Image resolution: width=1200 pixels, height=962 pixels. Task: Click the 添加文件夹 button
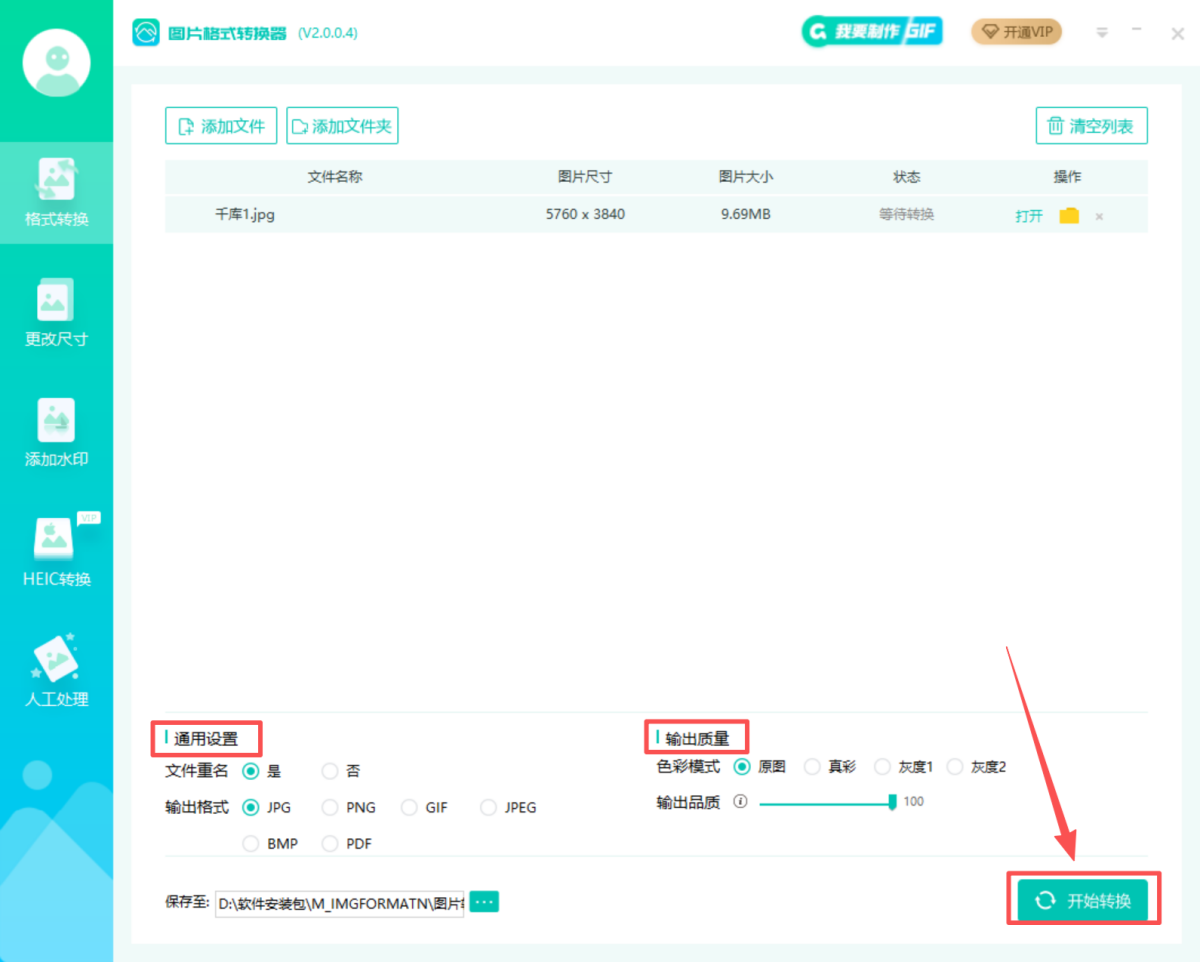[342, 126]
